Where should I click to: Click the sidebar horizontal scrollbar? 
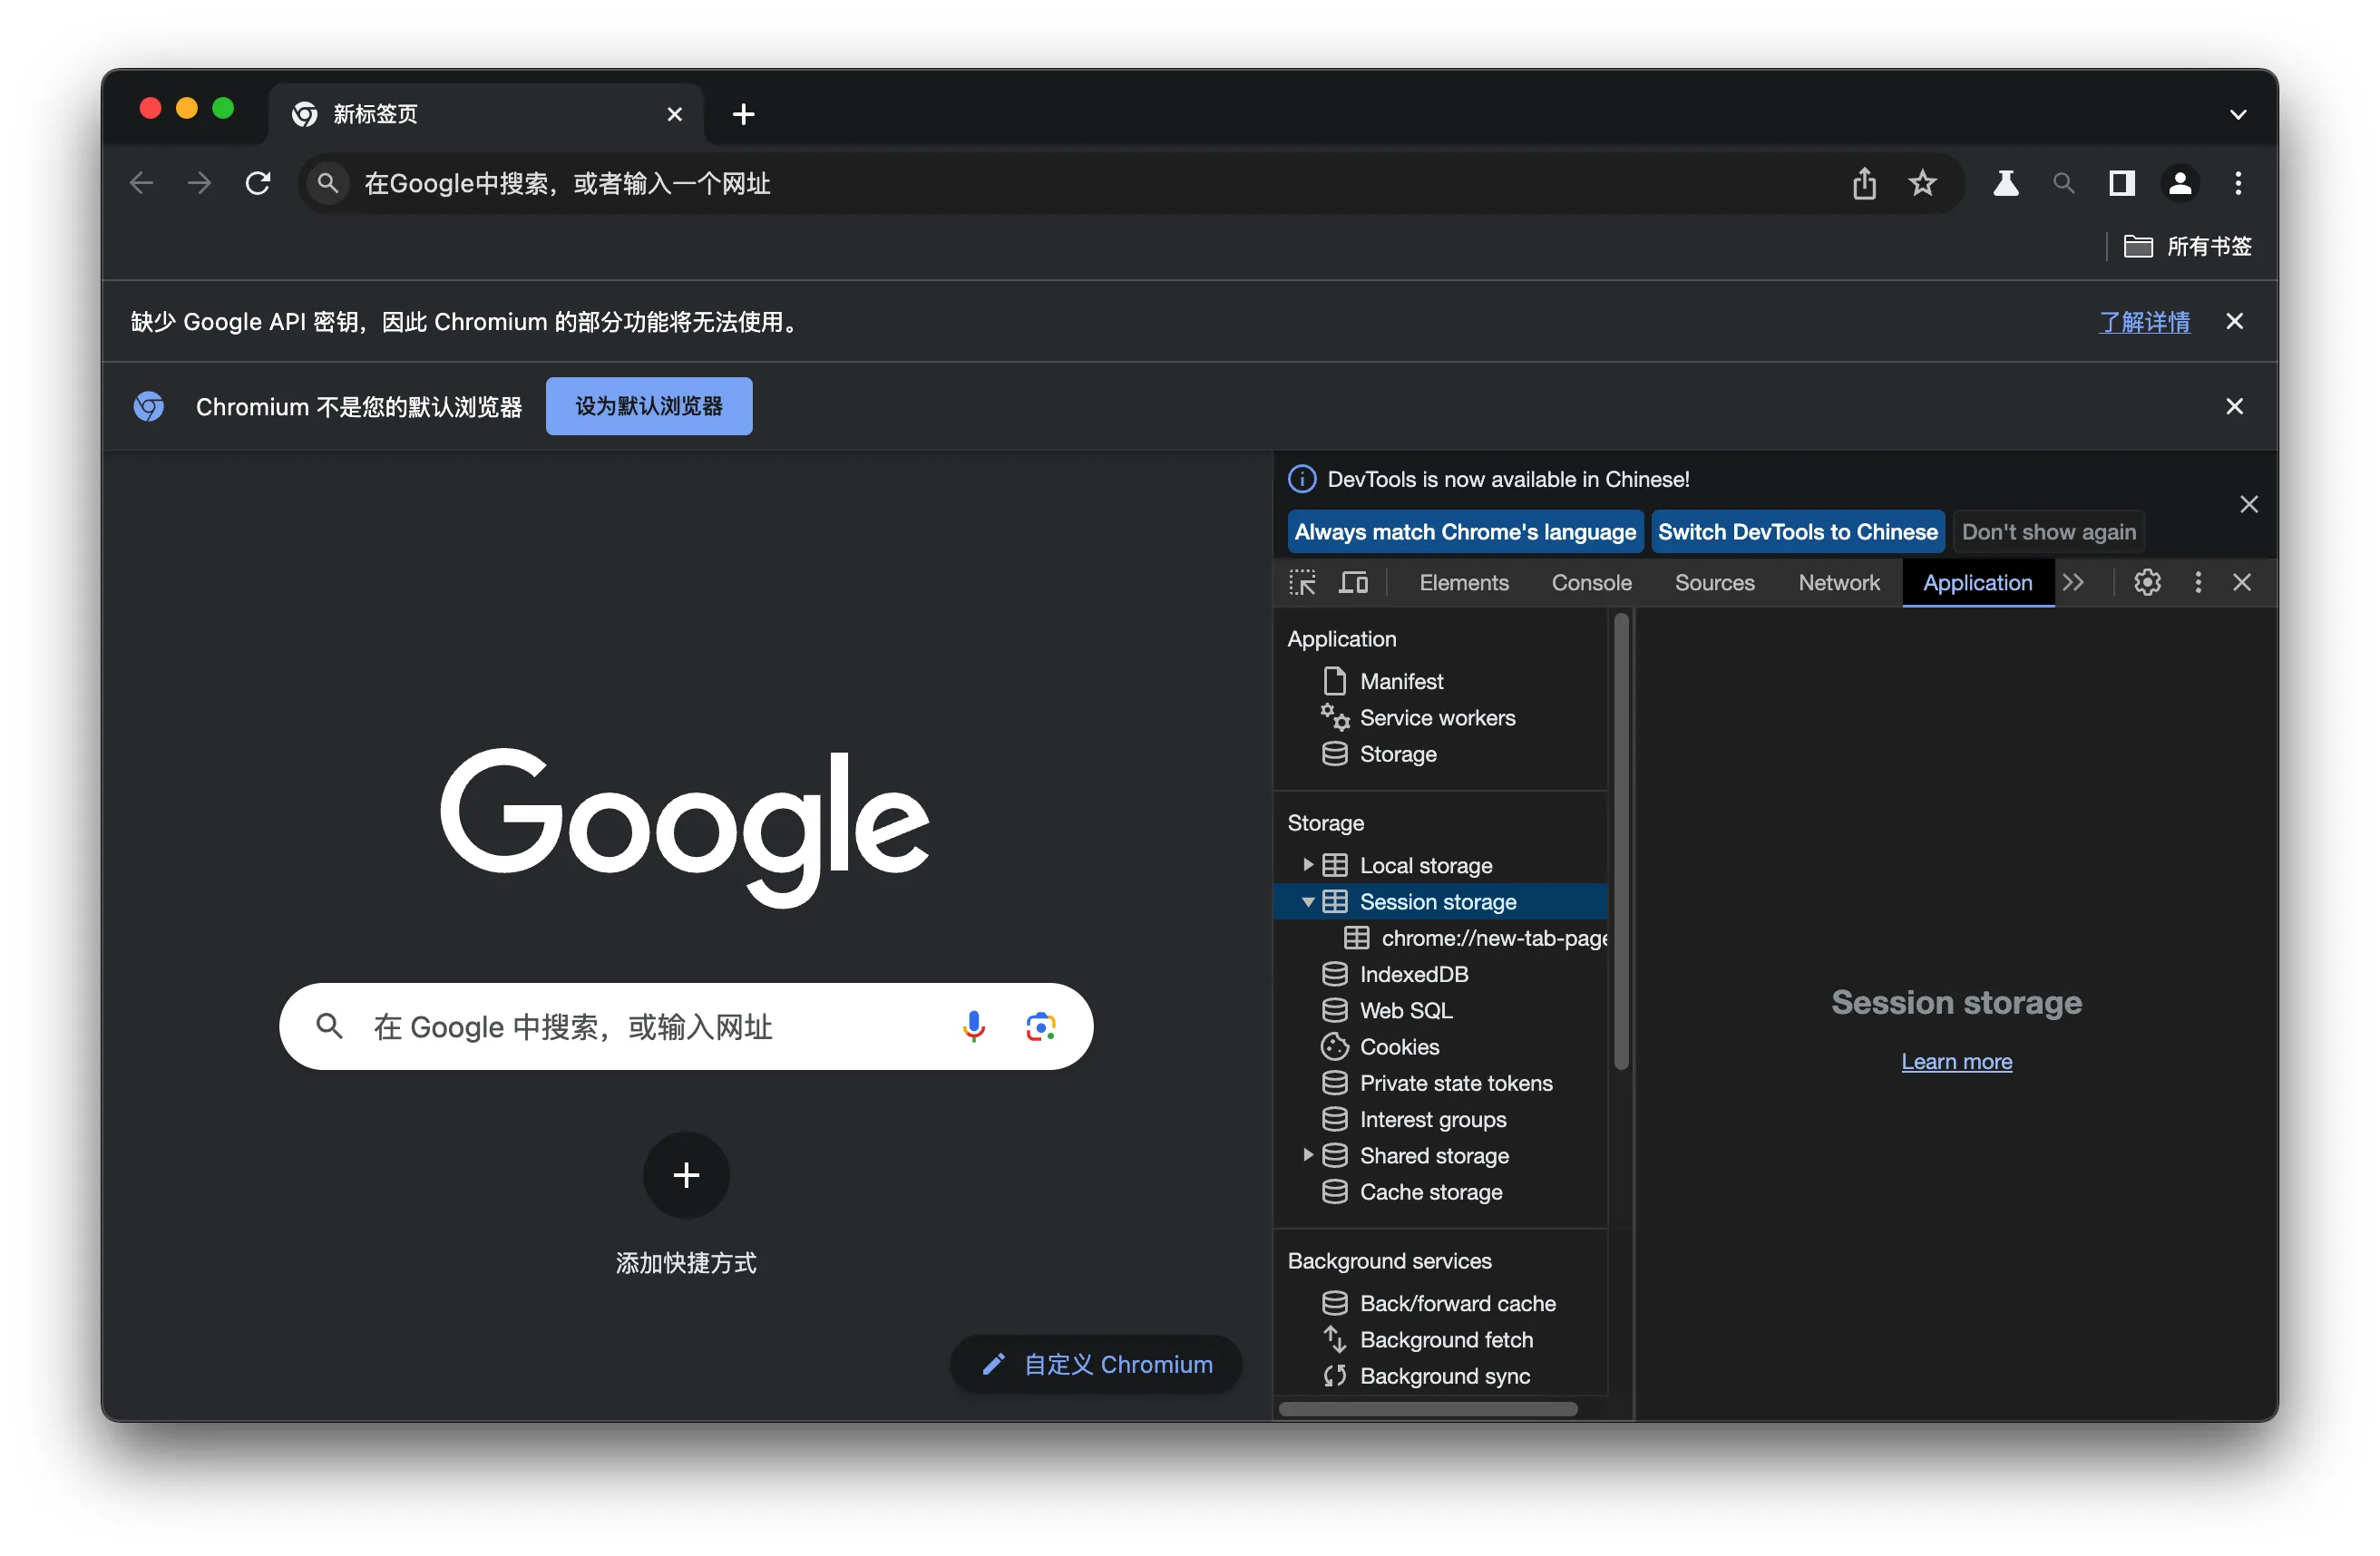[1428, 1409]
